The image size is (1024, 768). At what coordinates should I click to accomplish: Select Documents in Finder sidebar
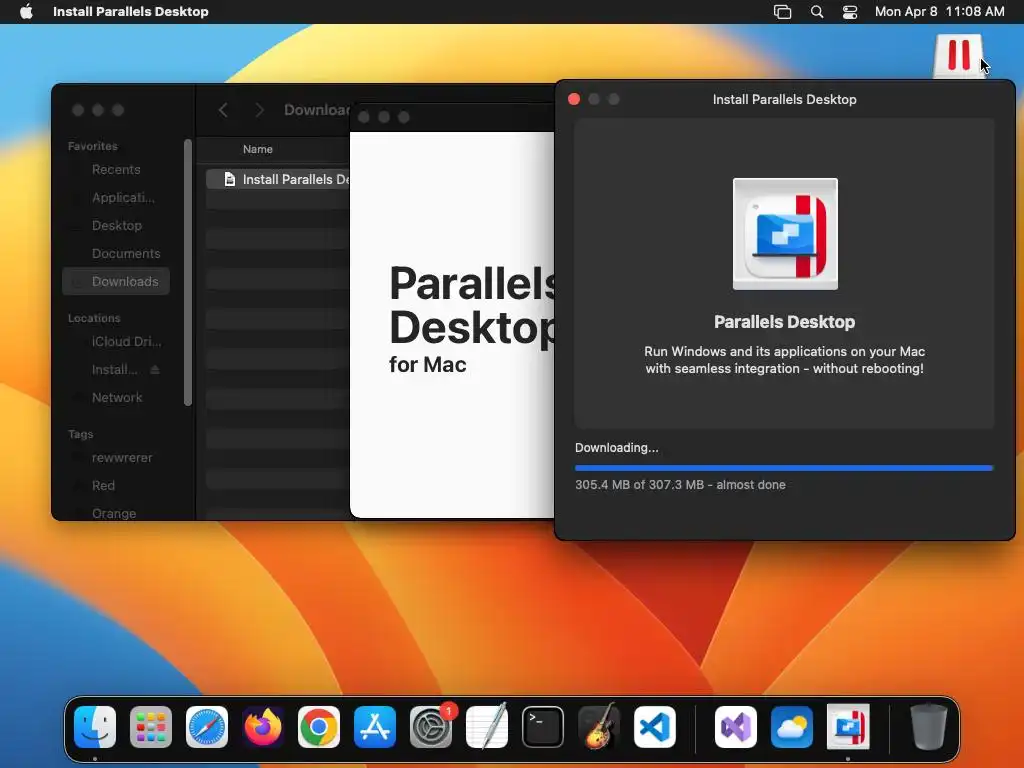tap(116, 254)
